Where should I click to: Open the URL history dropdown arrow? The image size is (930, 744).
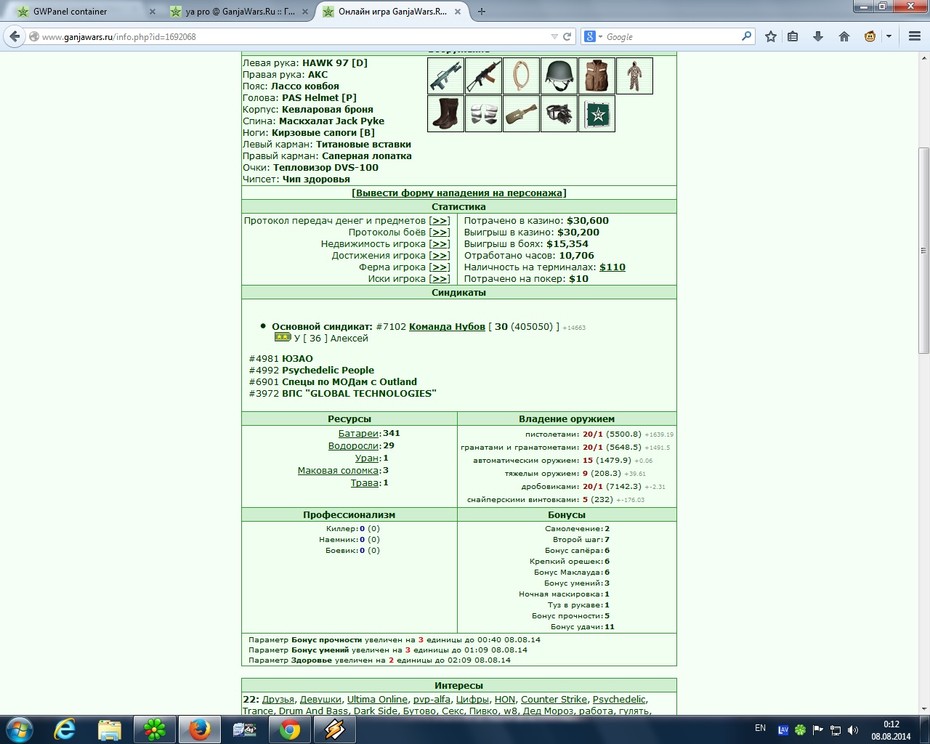[x=554, y=36]
